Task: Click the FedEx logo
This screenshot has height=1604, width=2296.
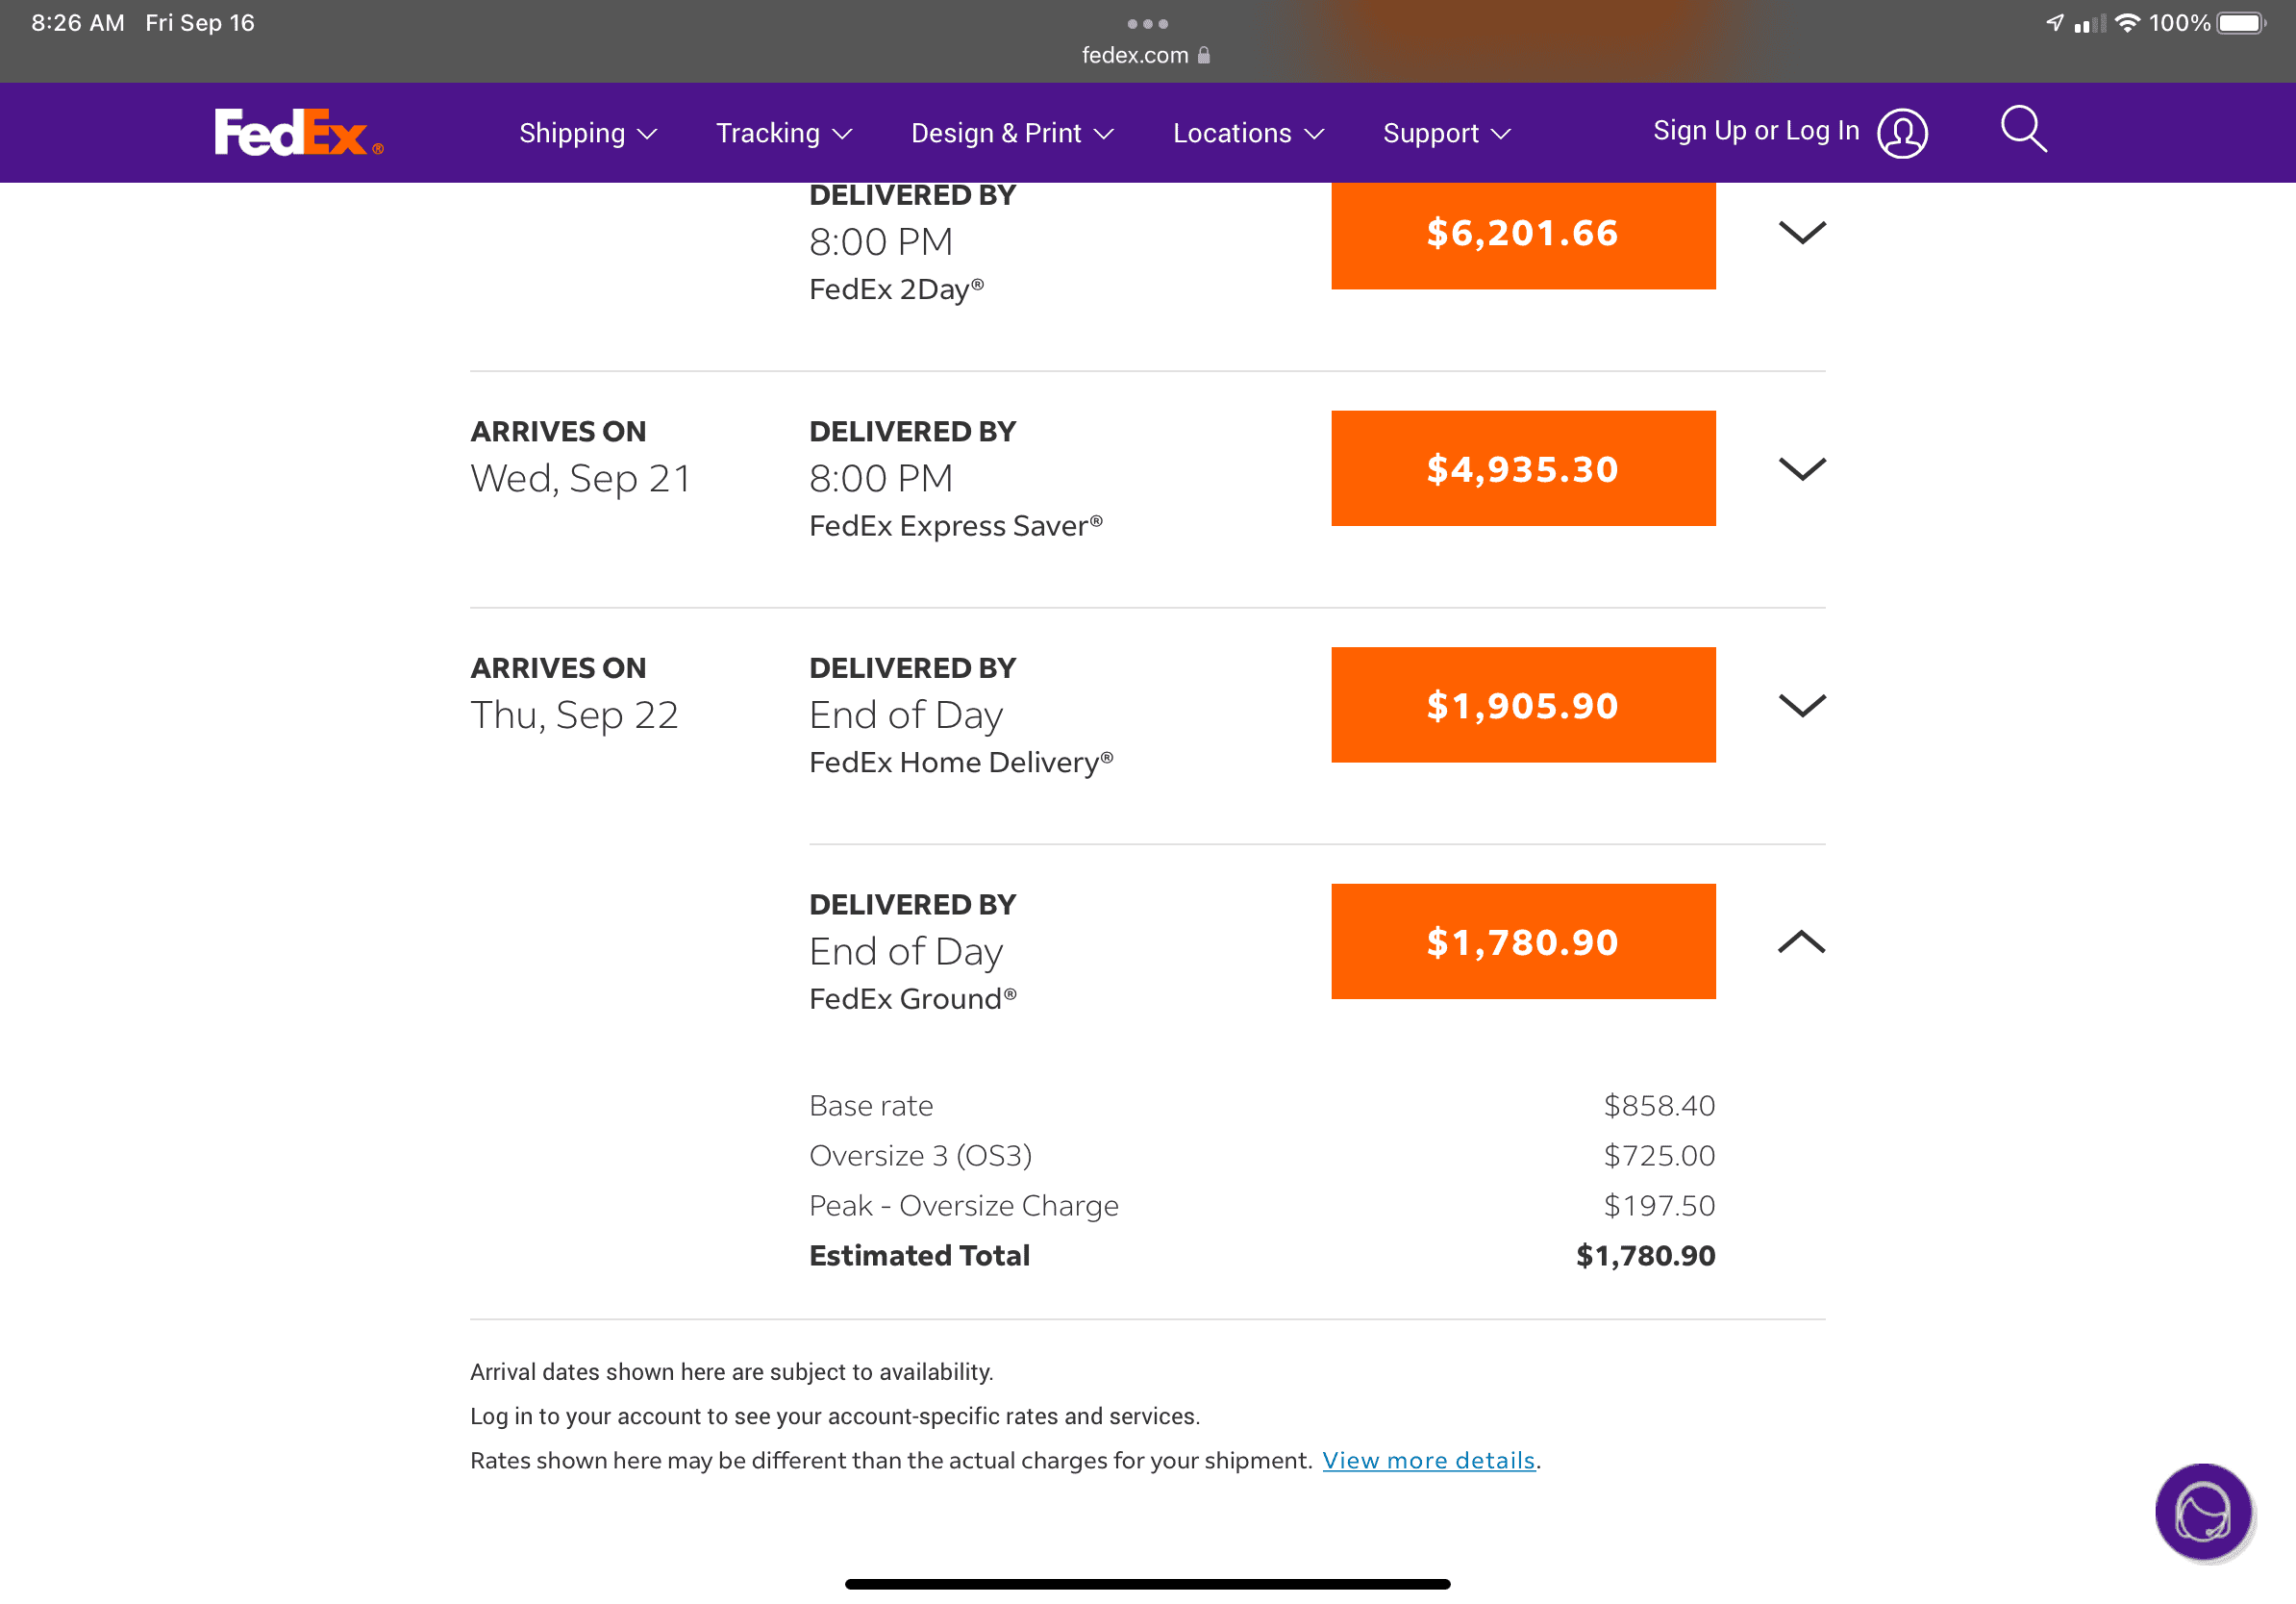Action: pos(299,132)
